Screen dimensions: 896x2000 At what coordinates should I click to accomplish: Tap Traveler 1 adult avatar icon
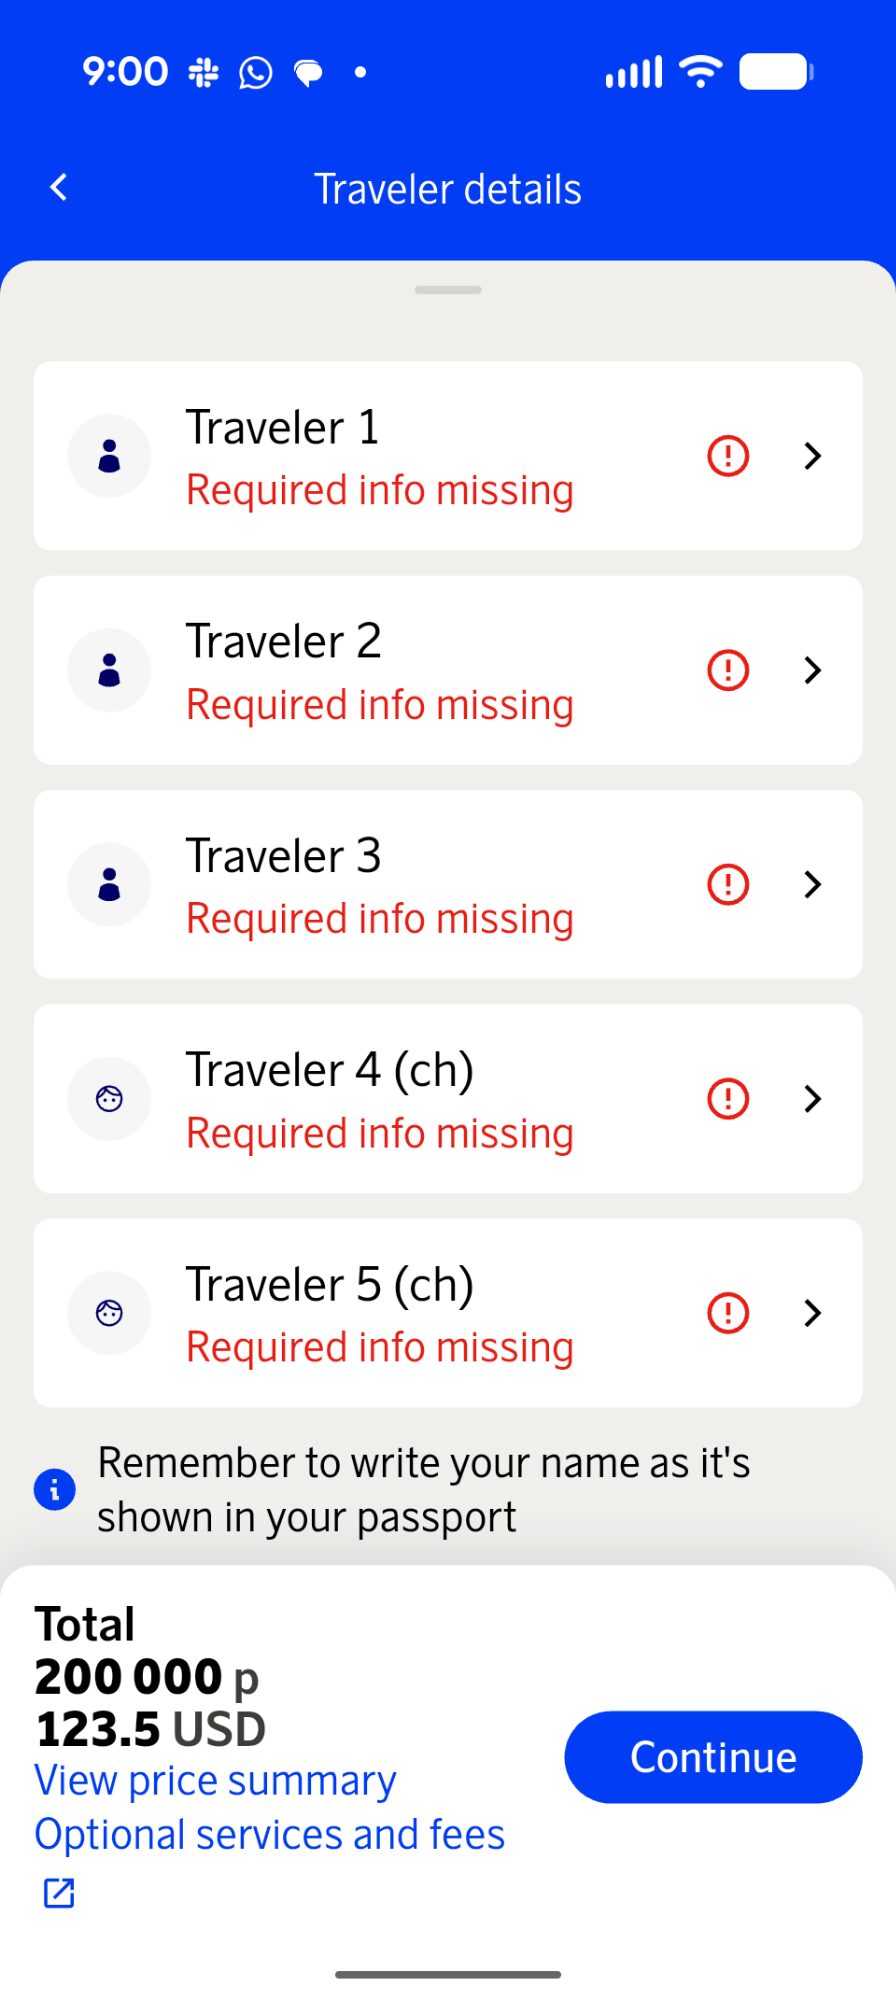coord(109,456)
